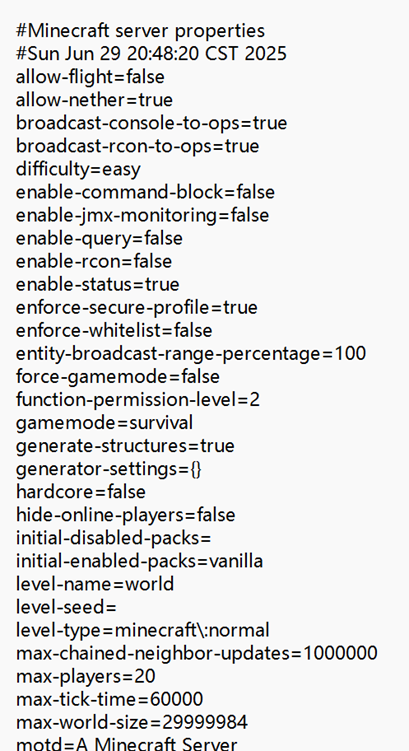Click the #Minecraft server properties header

[140, 31]
